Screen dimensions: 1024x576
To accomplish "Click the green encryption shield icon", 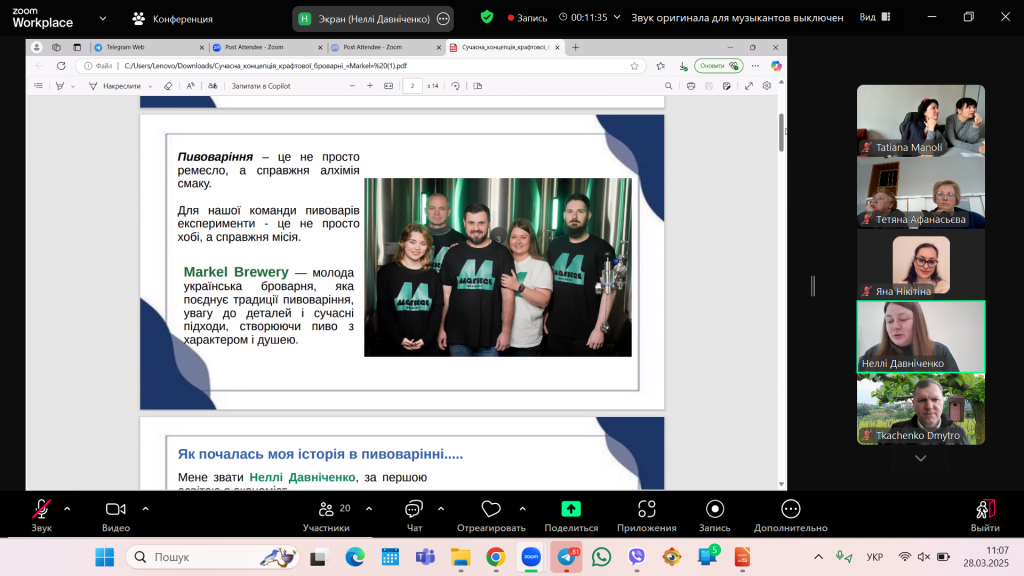I will [x=487, y=17].
